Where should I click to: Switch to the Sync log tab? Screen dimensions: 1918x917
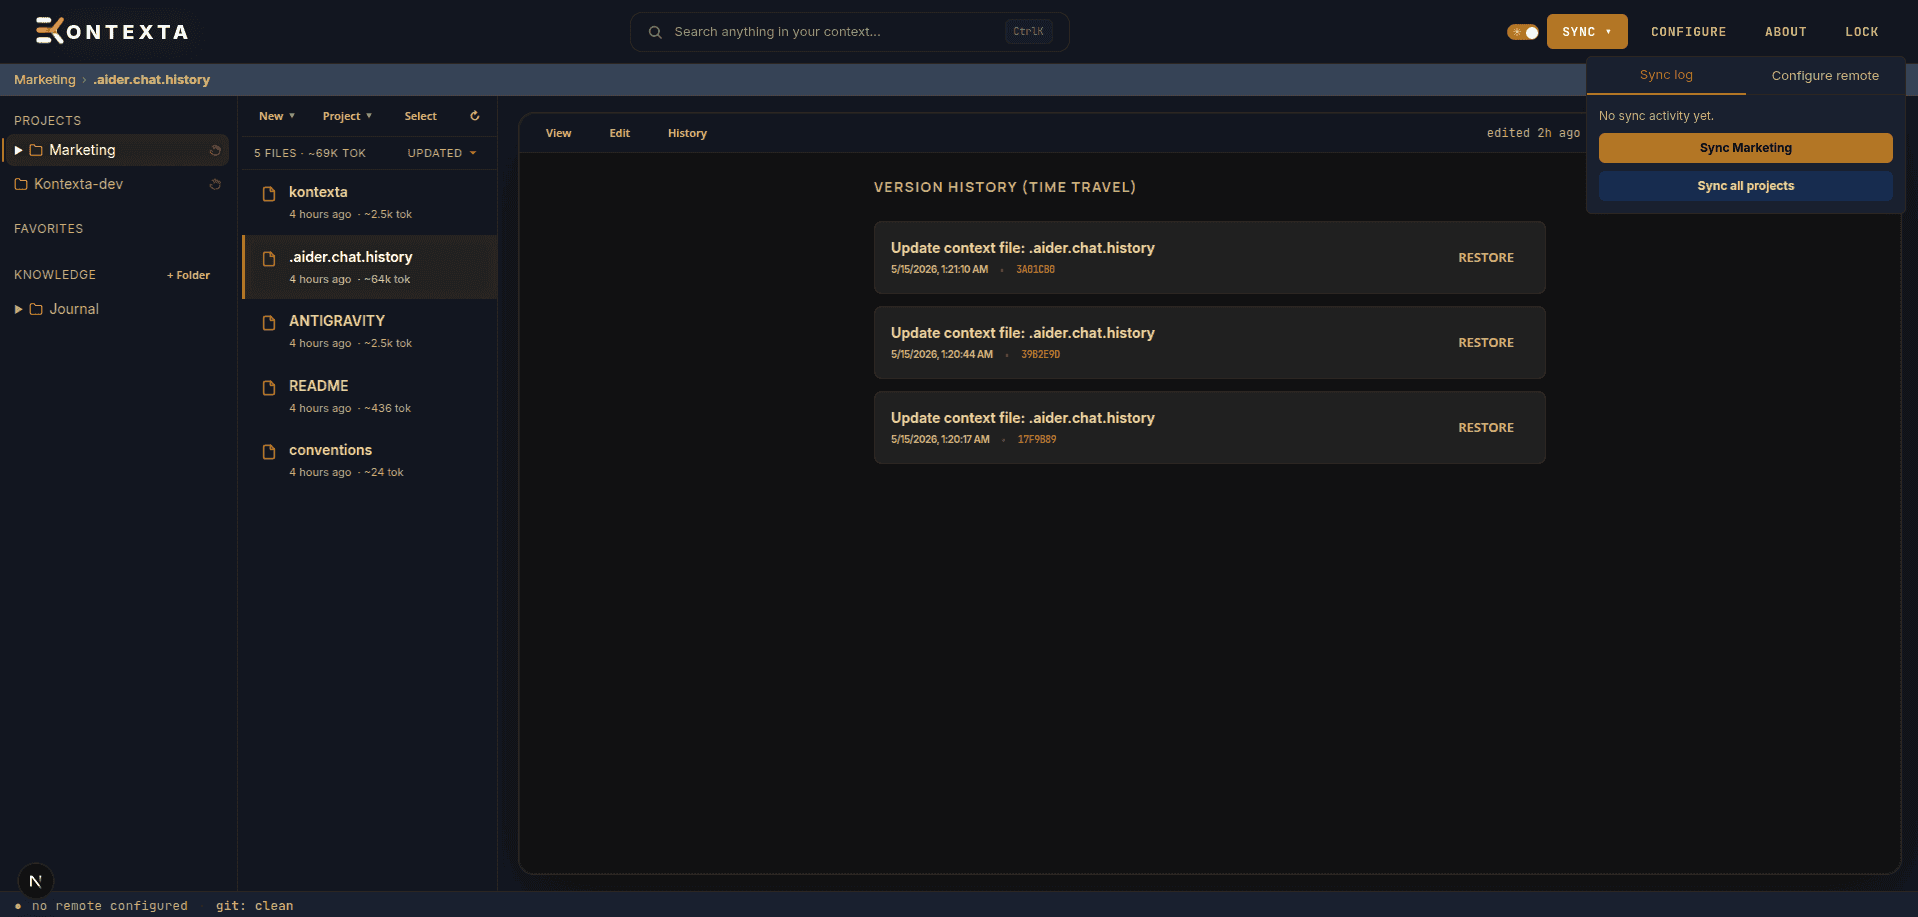1666,75
